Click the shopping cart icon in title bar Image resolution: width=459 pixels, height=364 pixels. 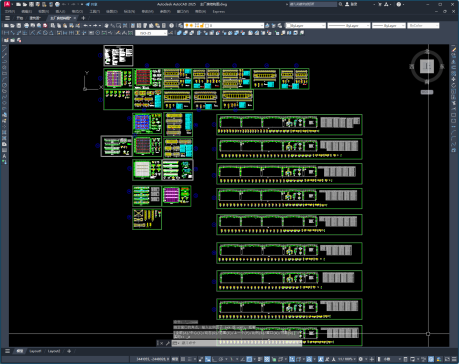click(380, 4)
